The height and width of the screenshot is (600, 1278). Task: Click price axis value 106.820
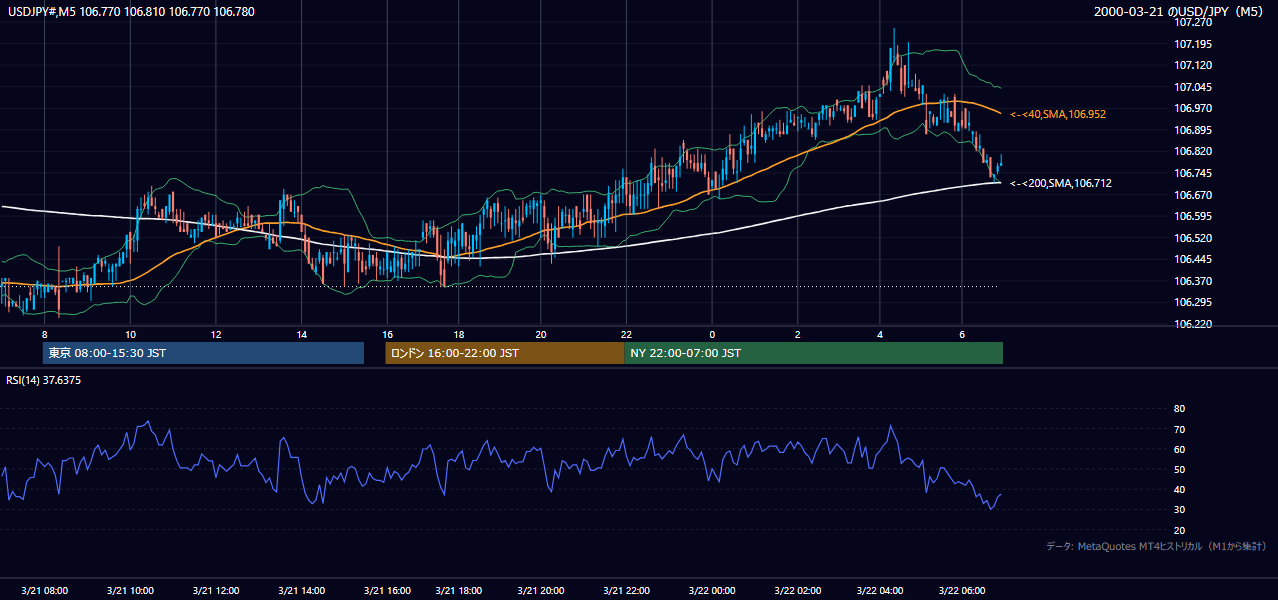(1193, 151)
